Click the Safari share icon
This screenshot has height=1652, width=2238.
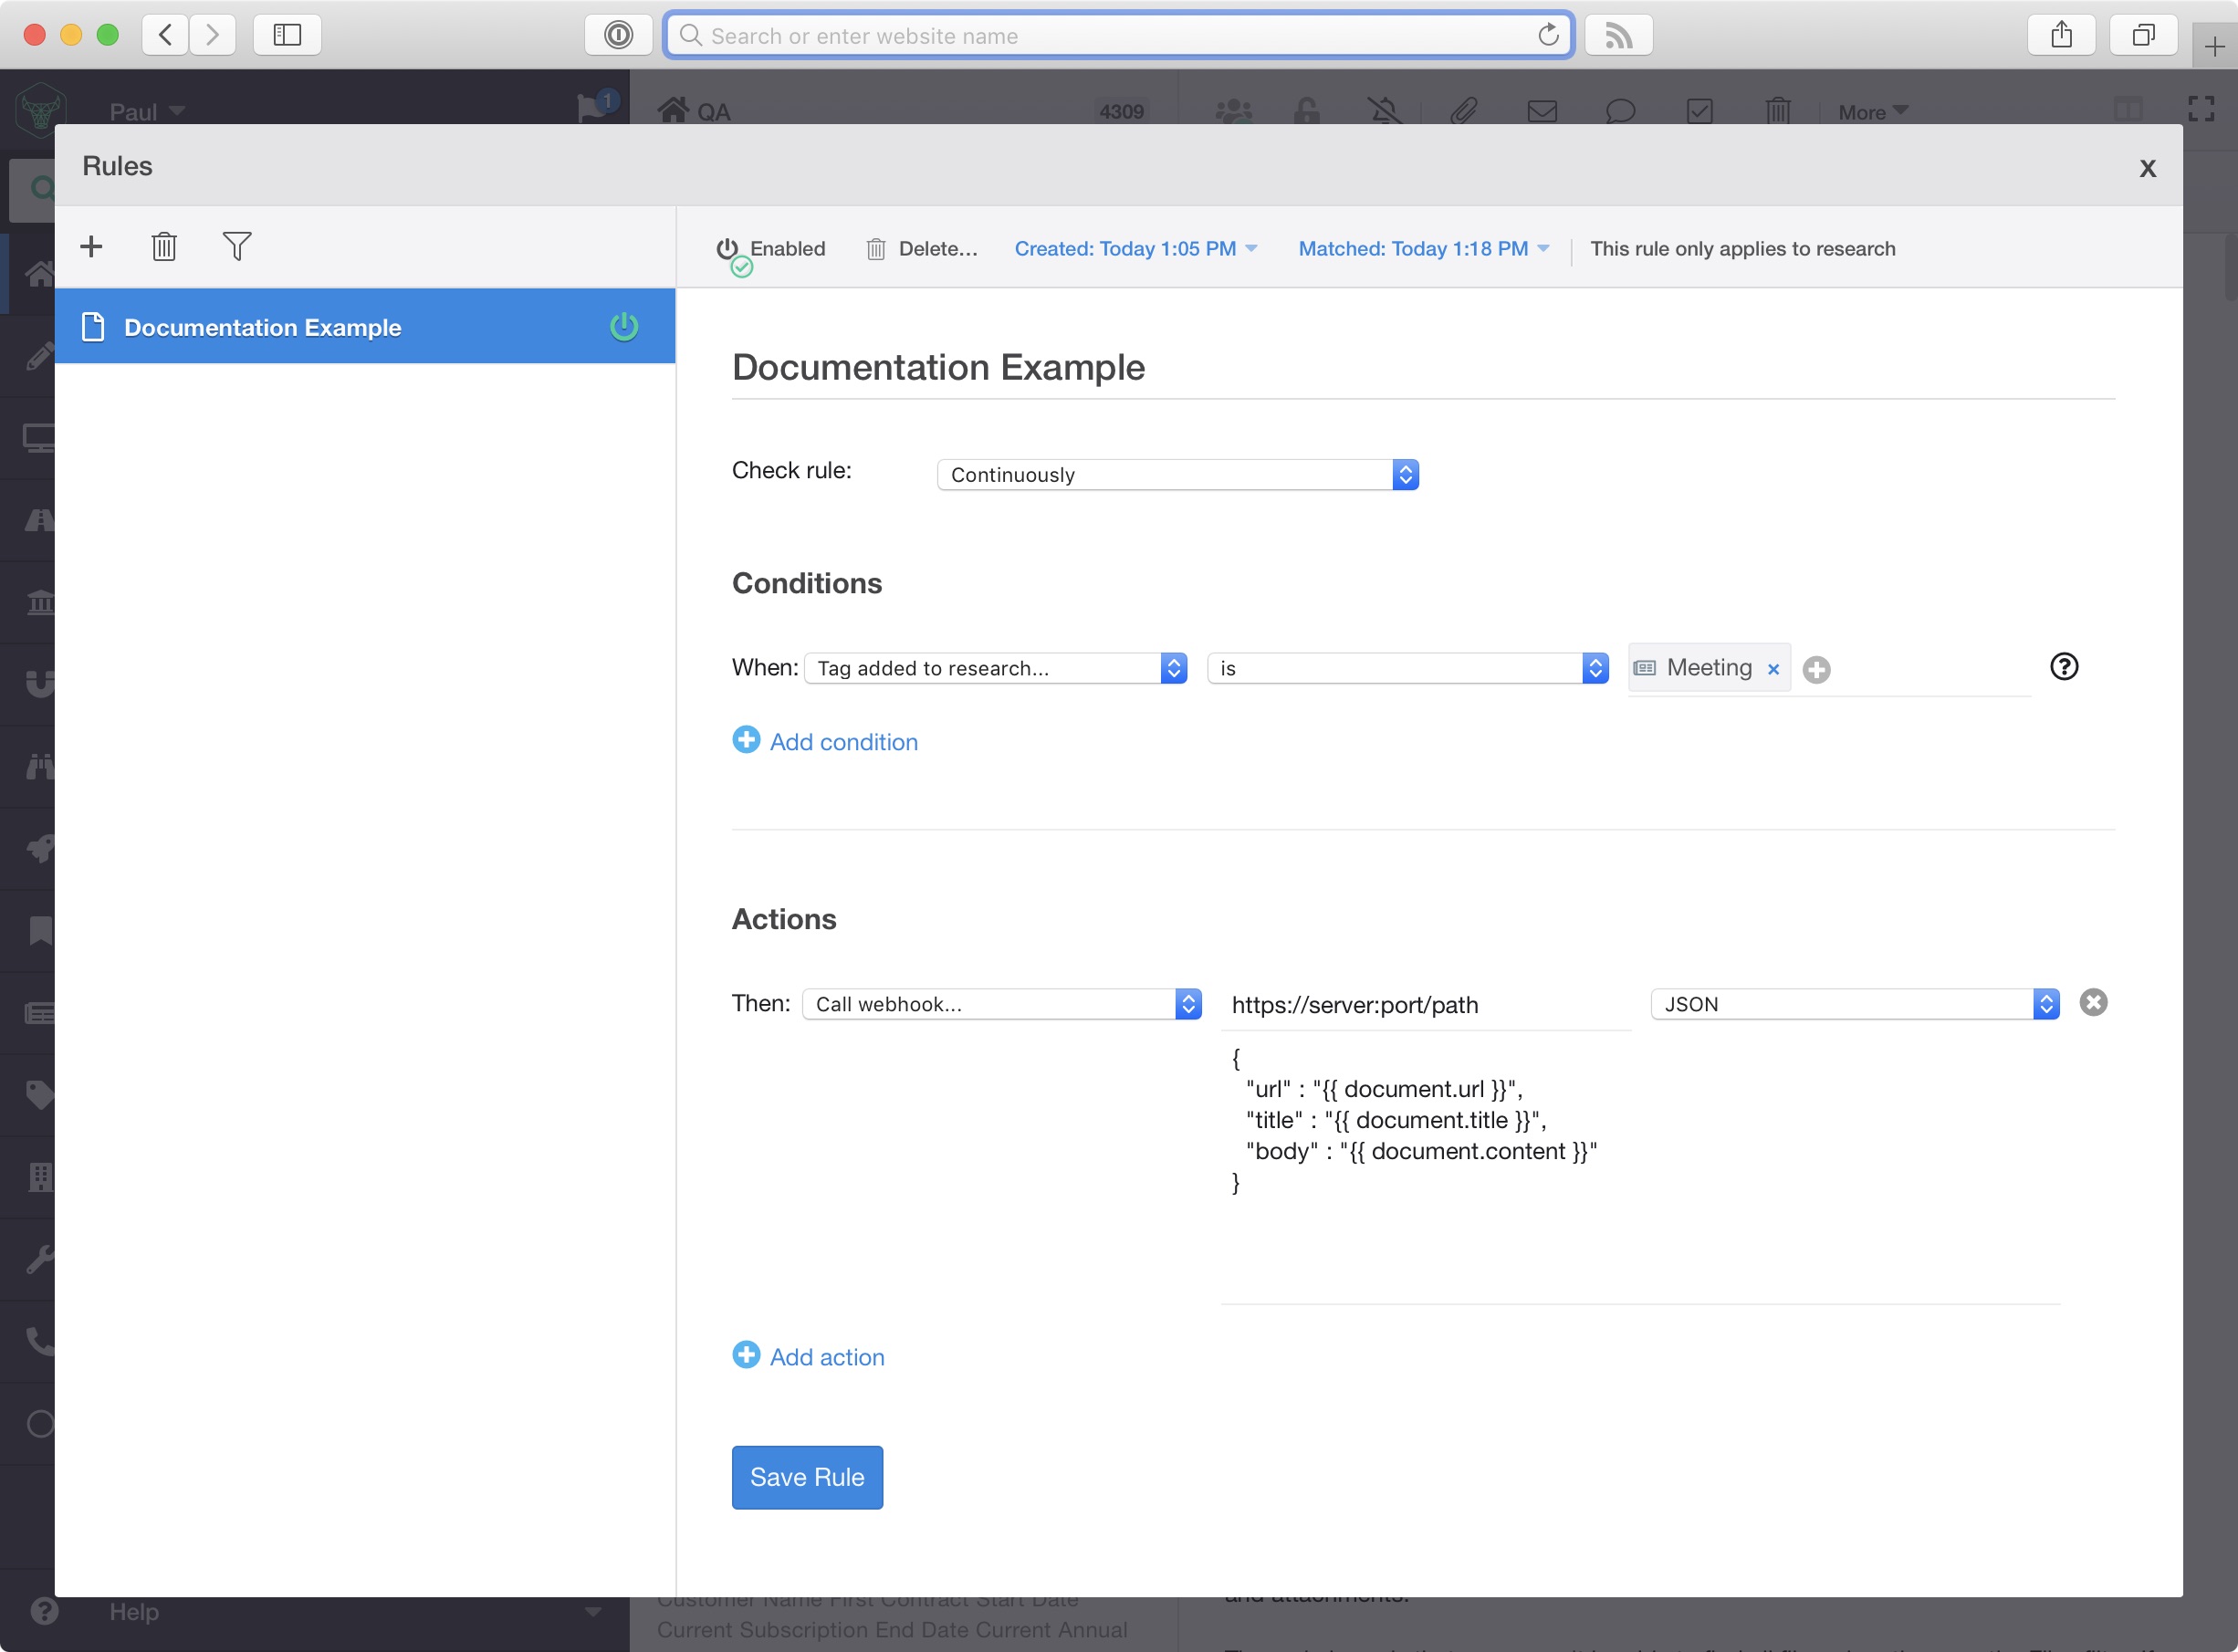2061,36
